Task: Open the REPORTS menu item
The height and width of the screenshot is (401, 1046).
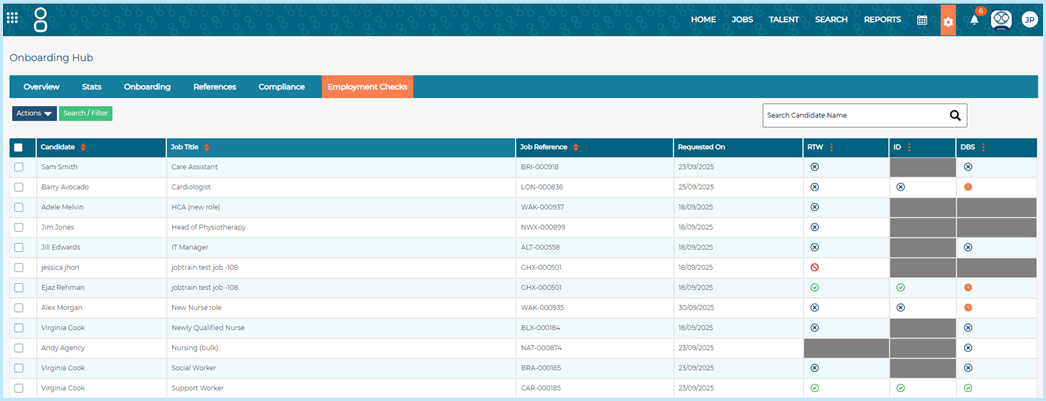Action: (x=883, y=20)
